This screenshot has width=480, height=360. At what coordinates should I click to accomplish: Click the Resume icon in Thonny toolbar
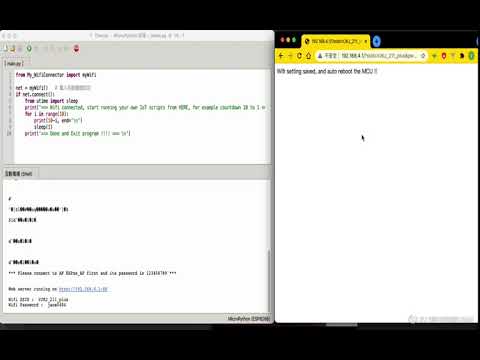(66, 49)
